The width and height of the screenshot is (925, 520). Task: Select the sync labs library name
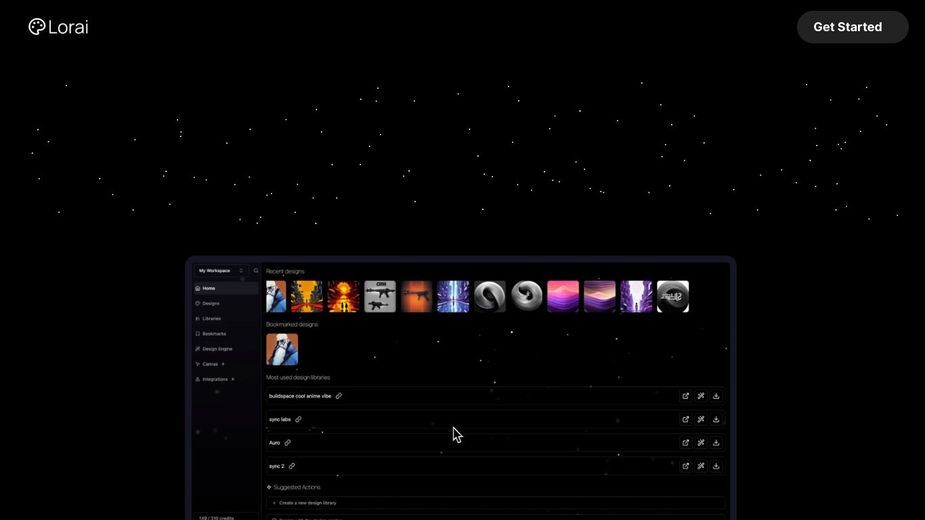pyautogui.click(x=280, y=420)
